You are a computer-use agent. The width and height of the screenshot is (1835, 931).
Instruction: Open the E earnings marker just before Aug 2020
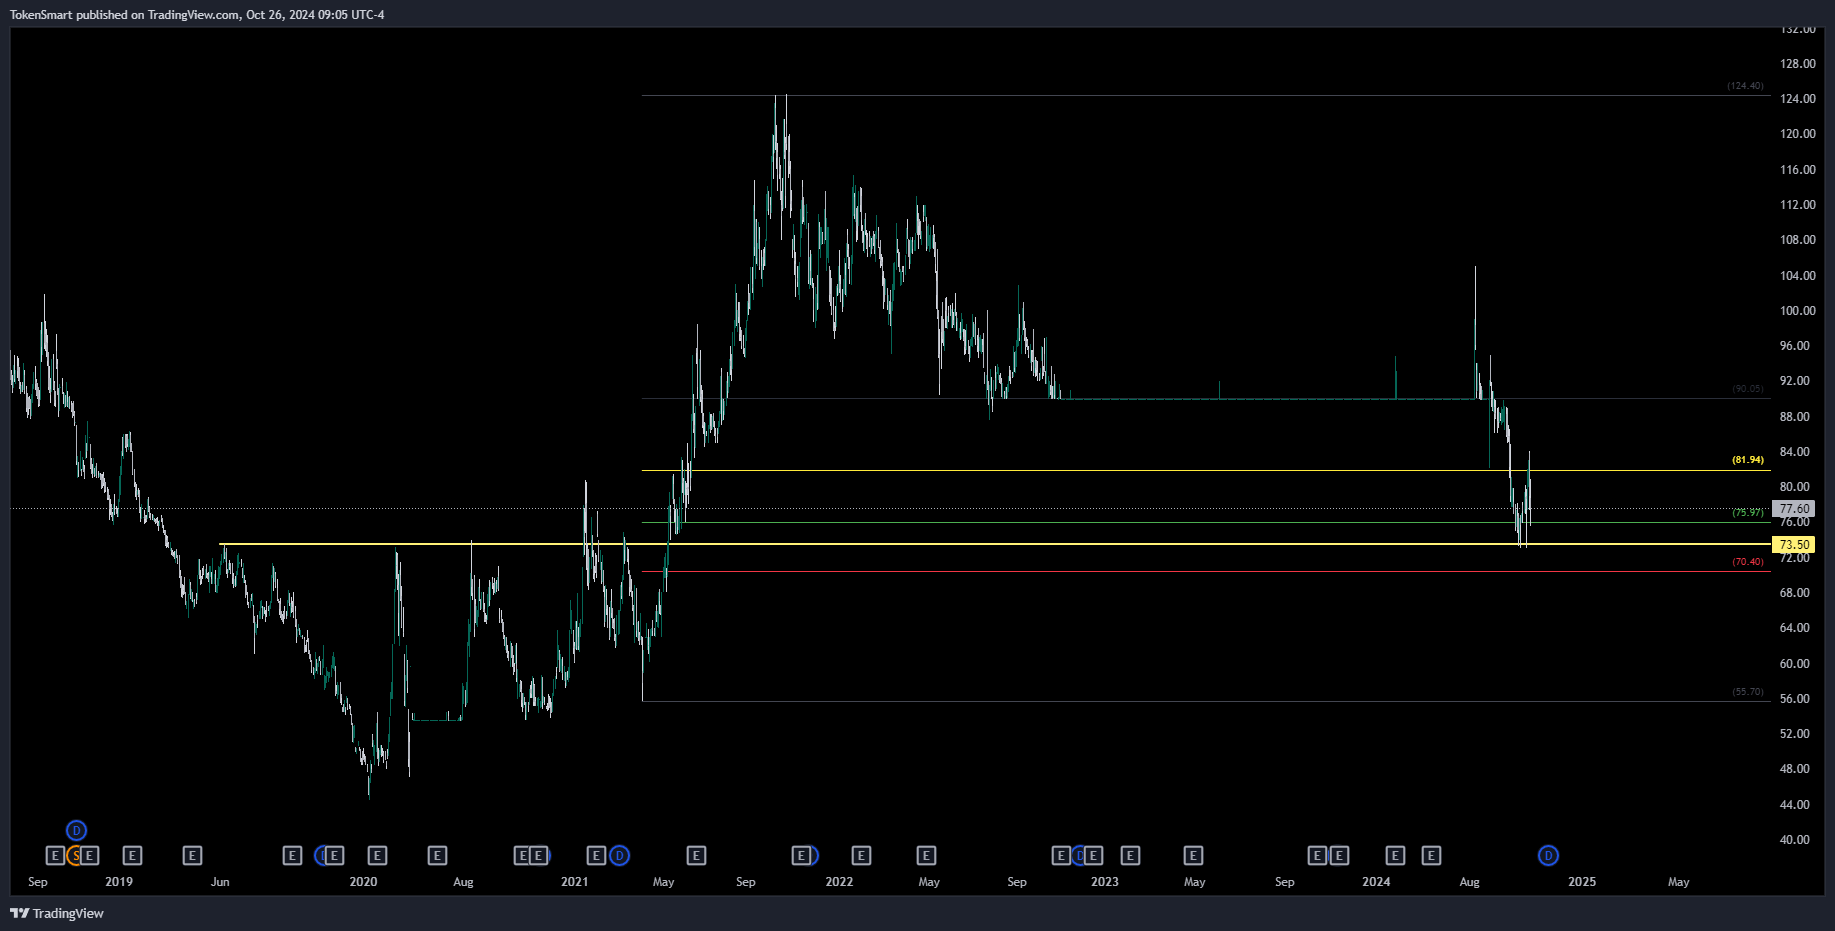437,856
